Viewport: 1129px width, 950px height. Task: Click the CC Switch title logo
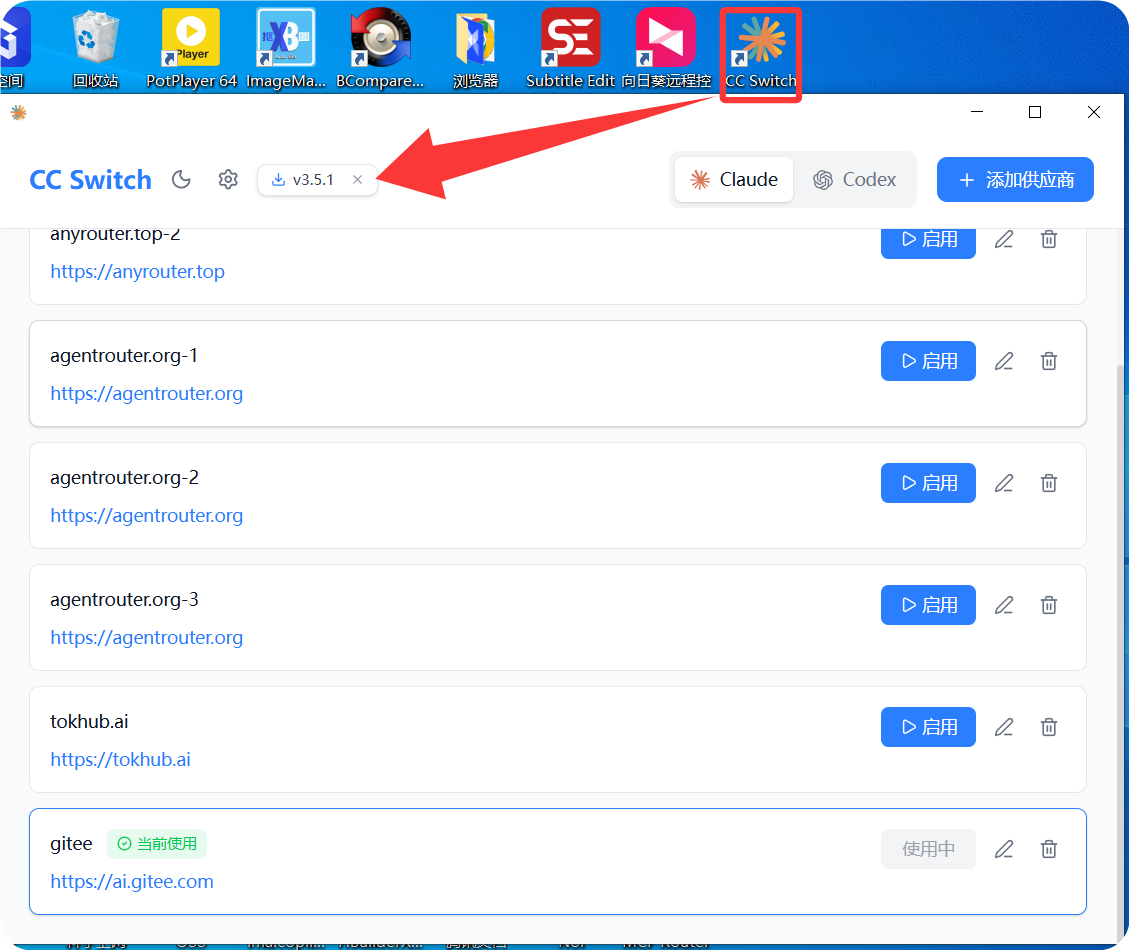point(91,179)
